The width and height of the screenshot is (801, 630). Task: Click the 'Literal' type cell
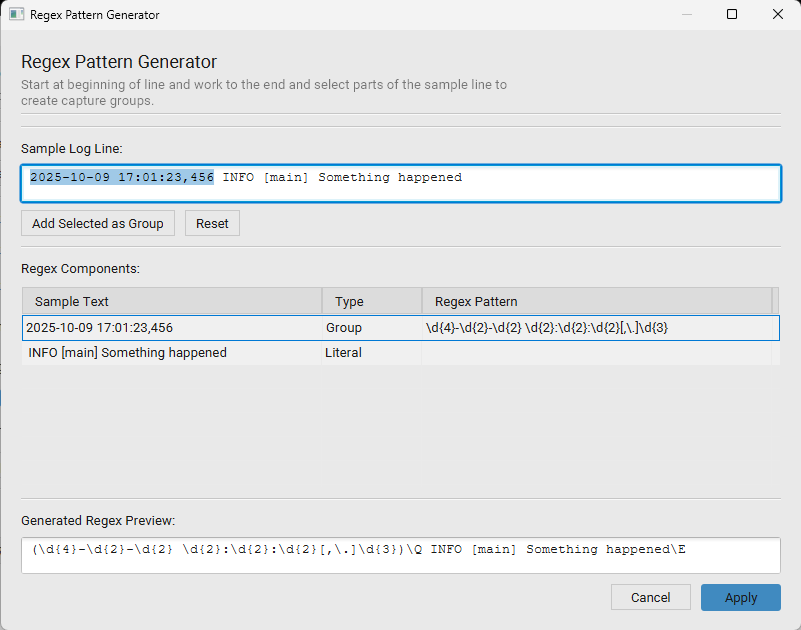pos(372,353)
